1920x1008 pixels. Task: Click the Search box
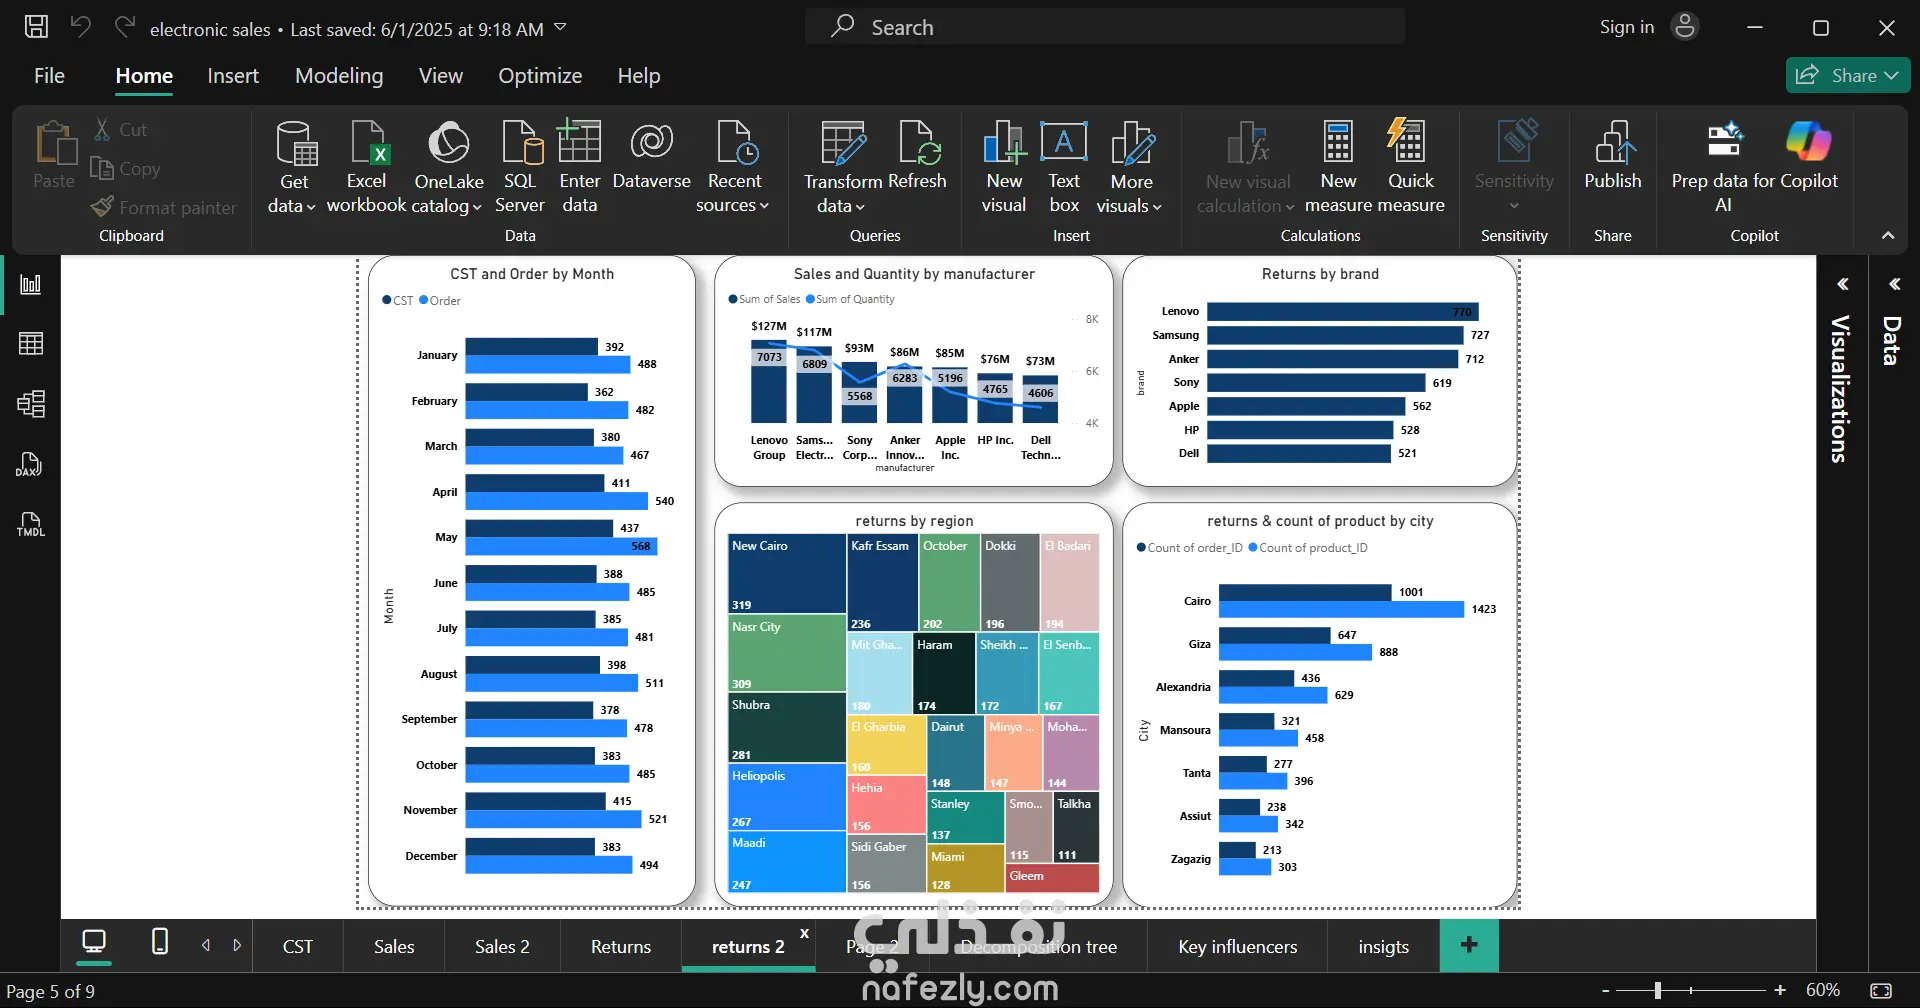1105,27
